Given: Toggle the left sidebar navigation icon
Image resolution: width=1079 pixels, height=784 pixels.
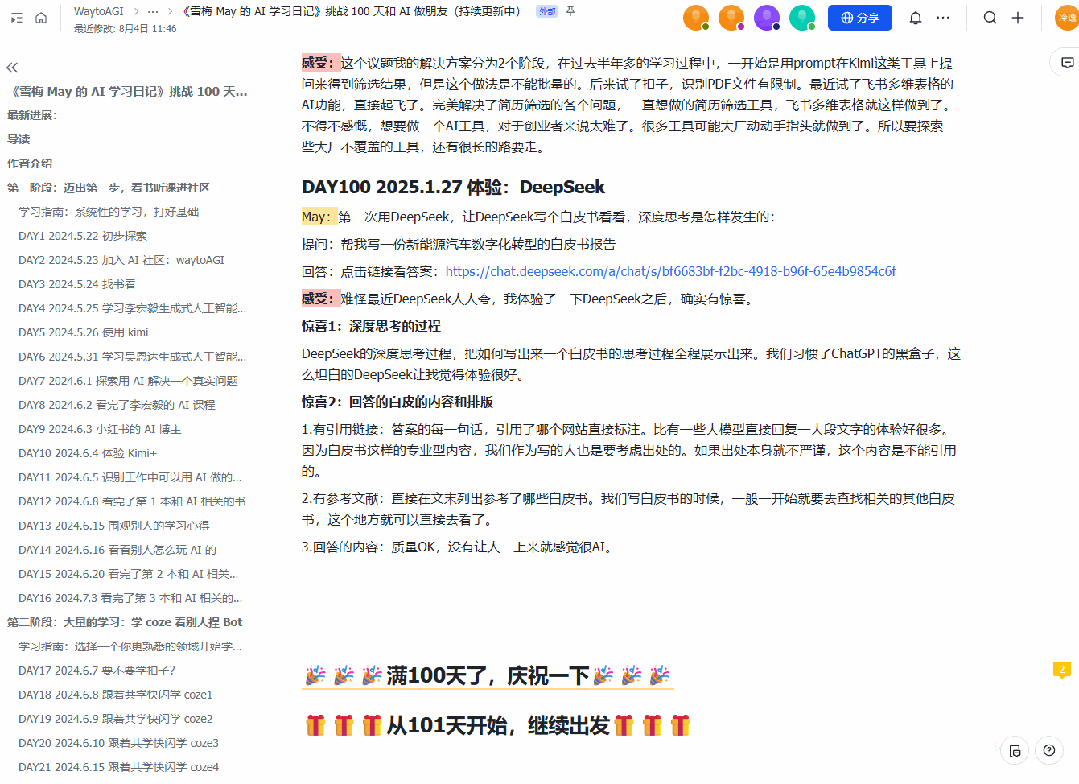Looking at the screenshot, I should [17, 18].
